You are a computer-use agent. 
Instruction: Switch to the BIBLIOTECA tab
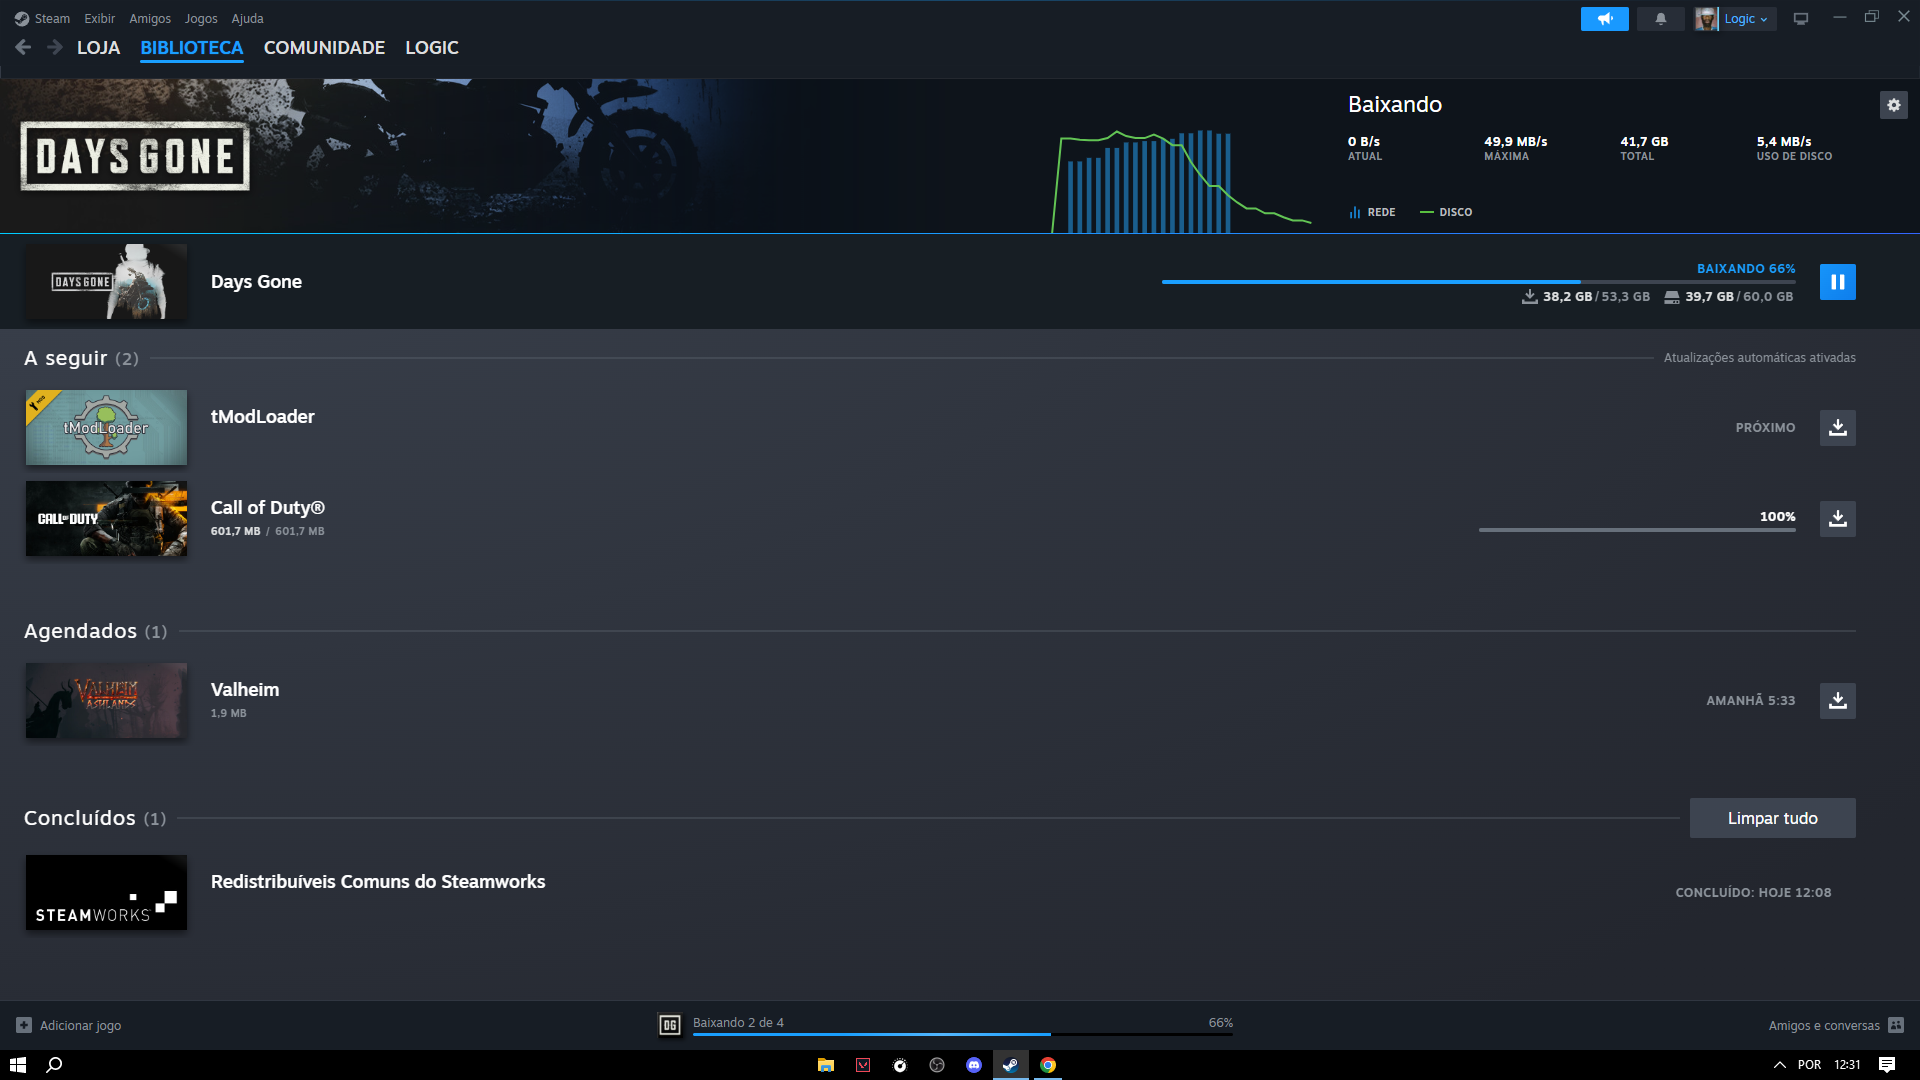point(192,48)
